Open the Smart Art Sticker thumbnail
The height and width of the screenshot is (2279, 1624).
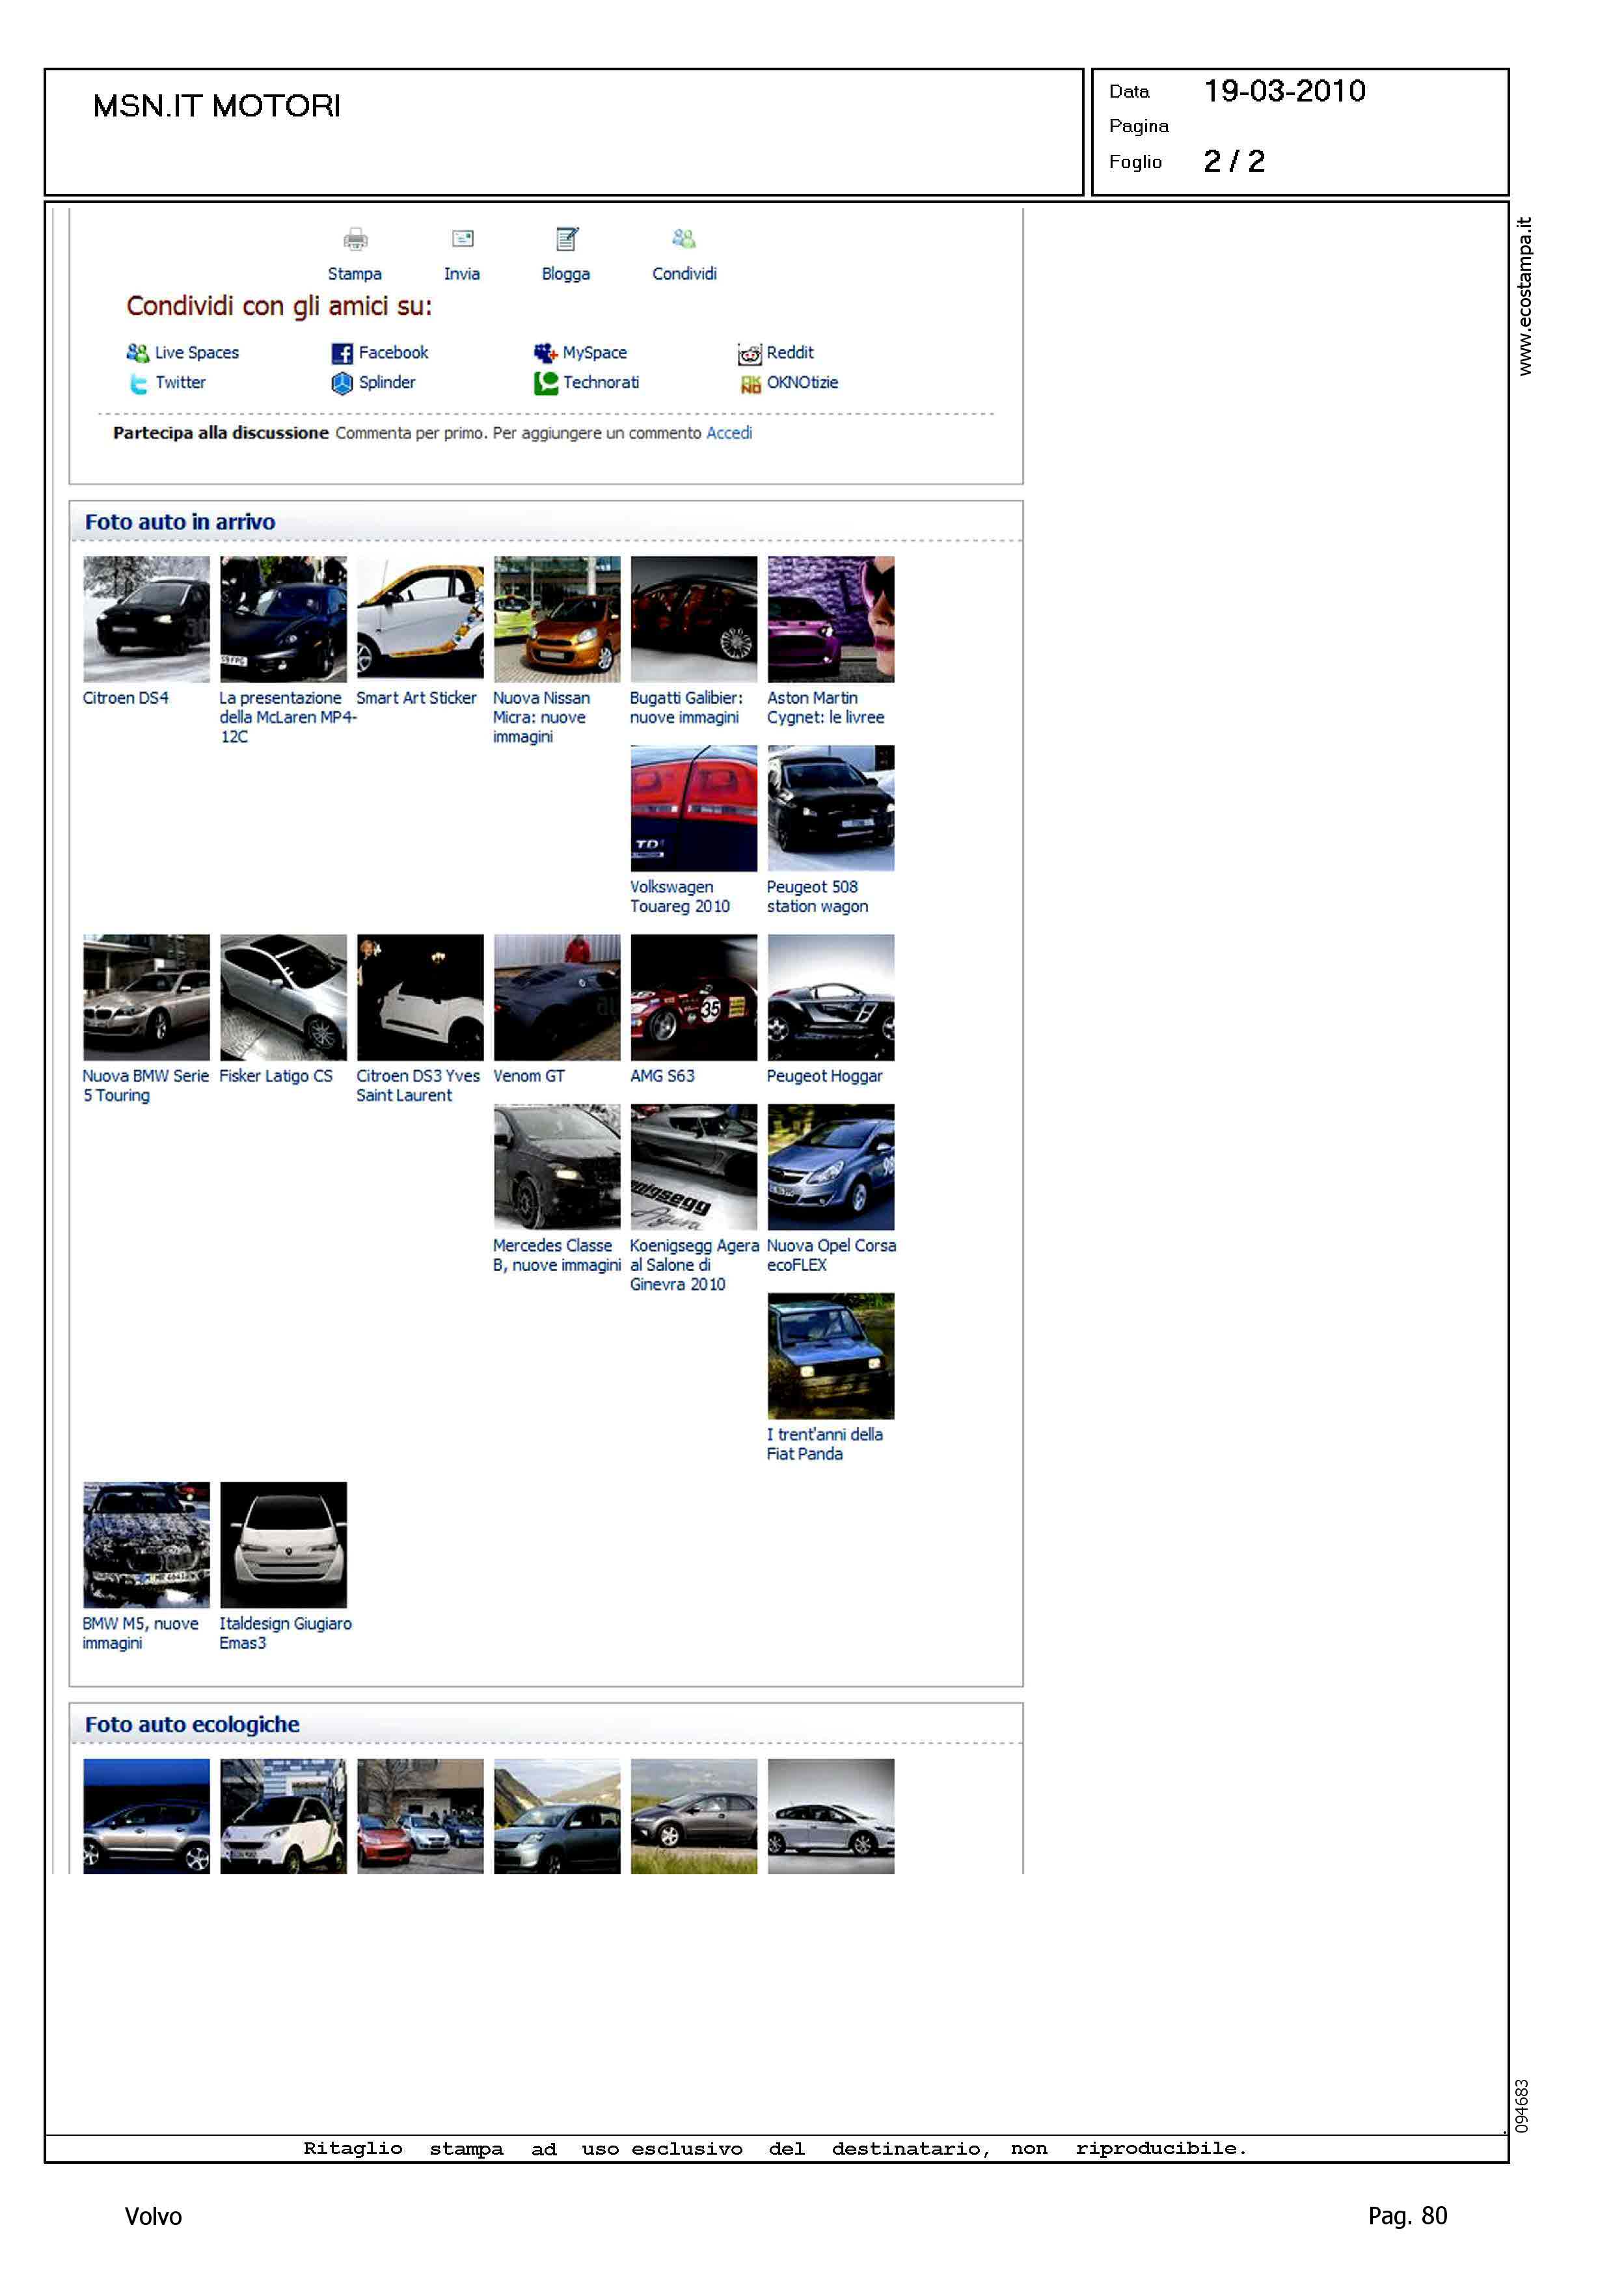coord(420,619)
